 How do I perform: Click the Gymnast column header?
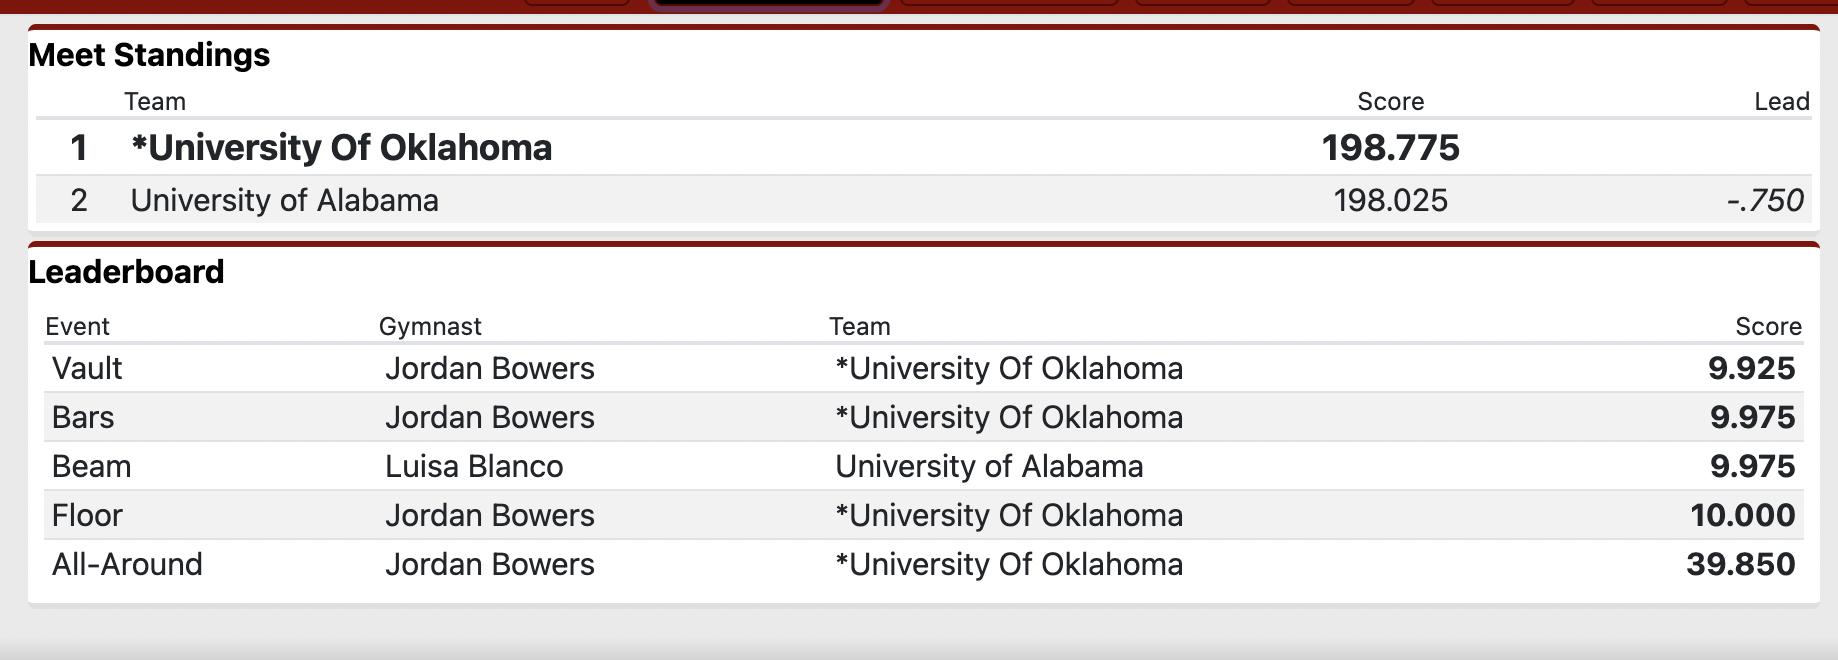(430, 326)
